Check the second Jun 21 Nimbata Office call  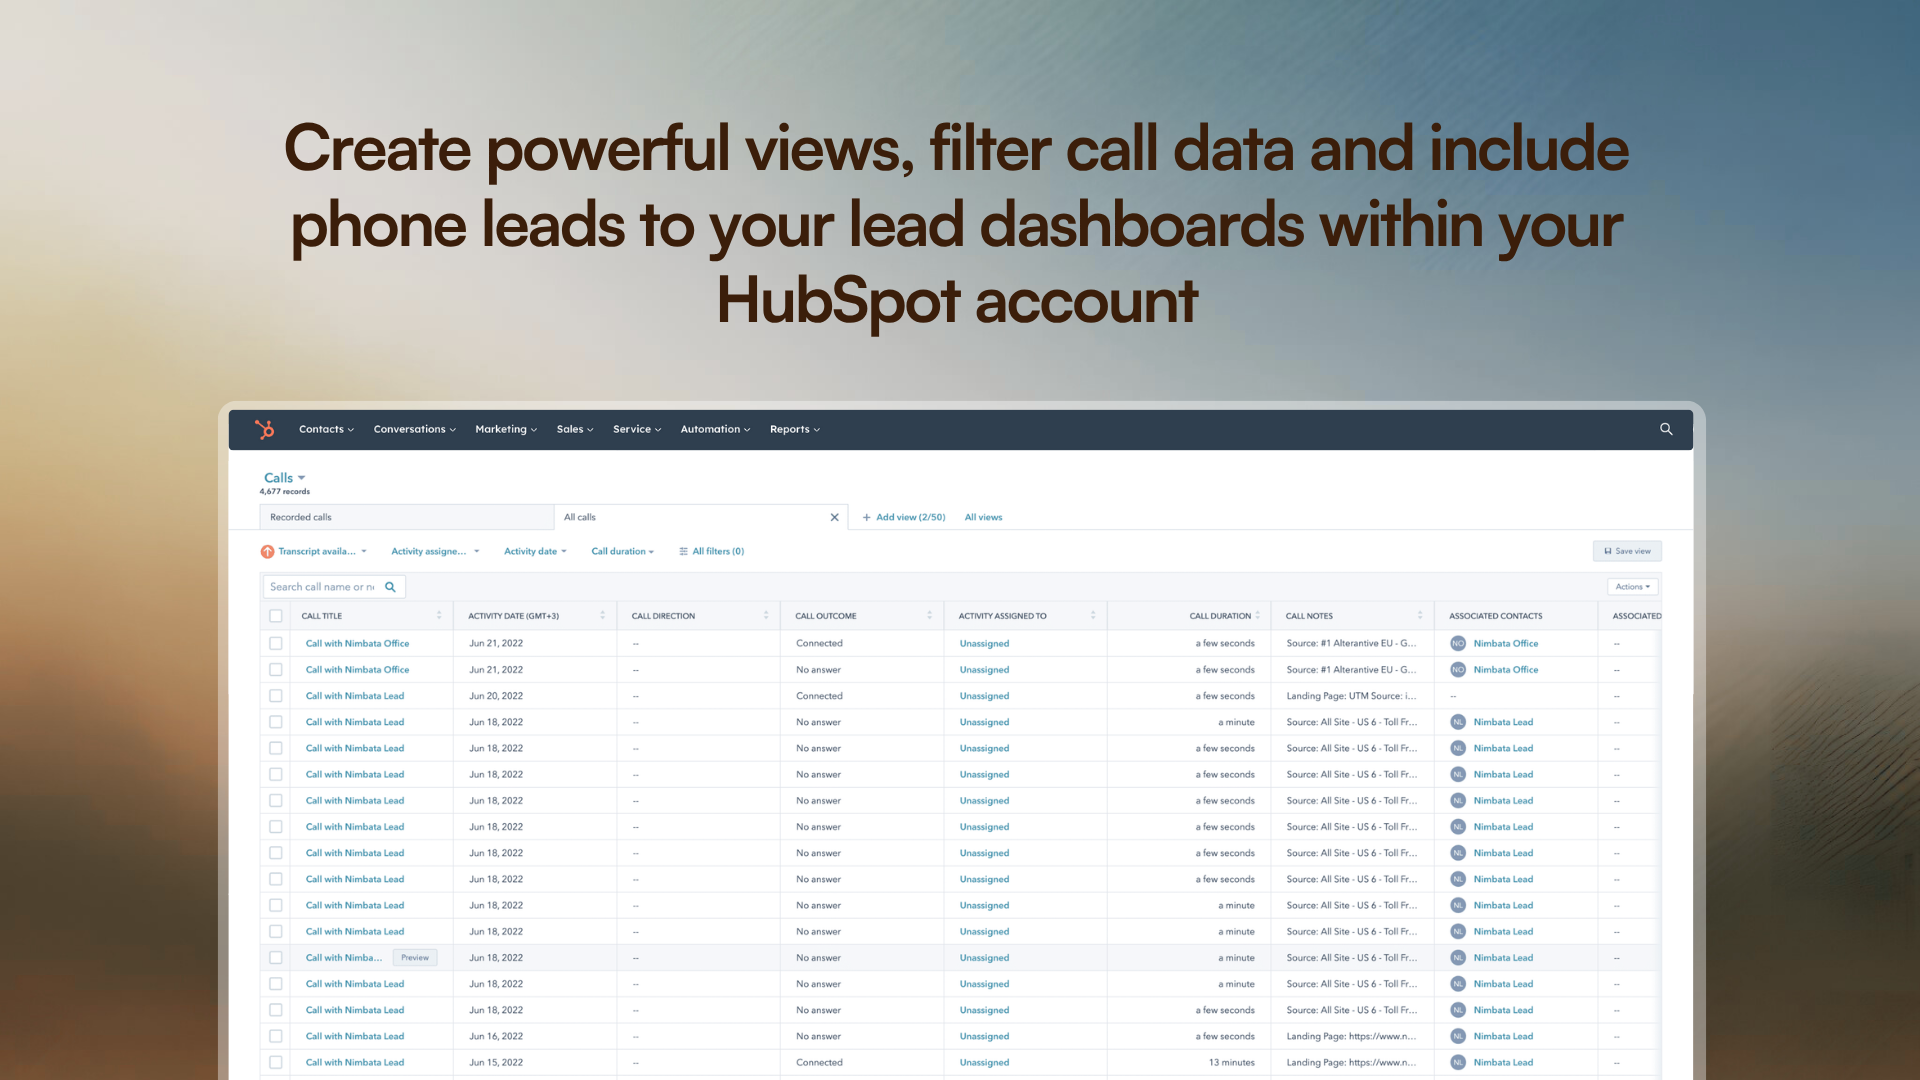pyautogui.click(x=276, y=670)
